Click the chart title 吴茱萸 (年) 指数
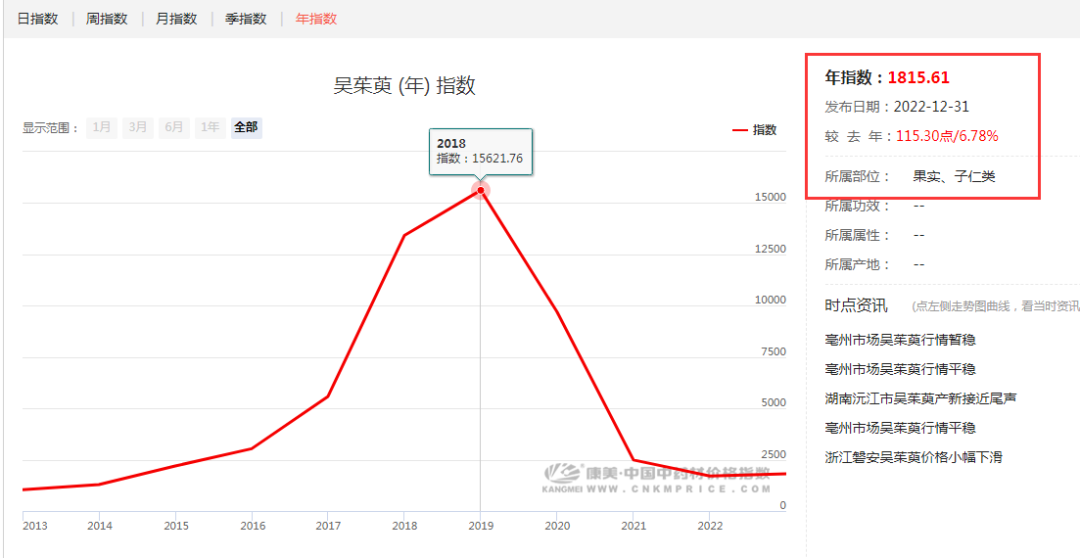 coord(404,85)
